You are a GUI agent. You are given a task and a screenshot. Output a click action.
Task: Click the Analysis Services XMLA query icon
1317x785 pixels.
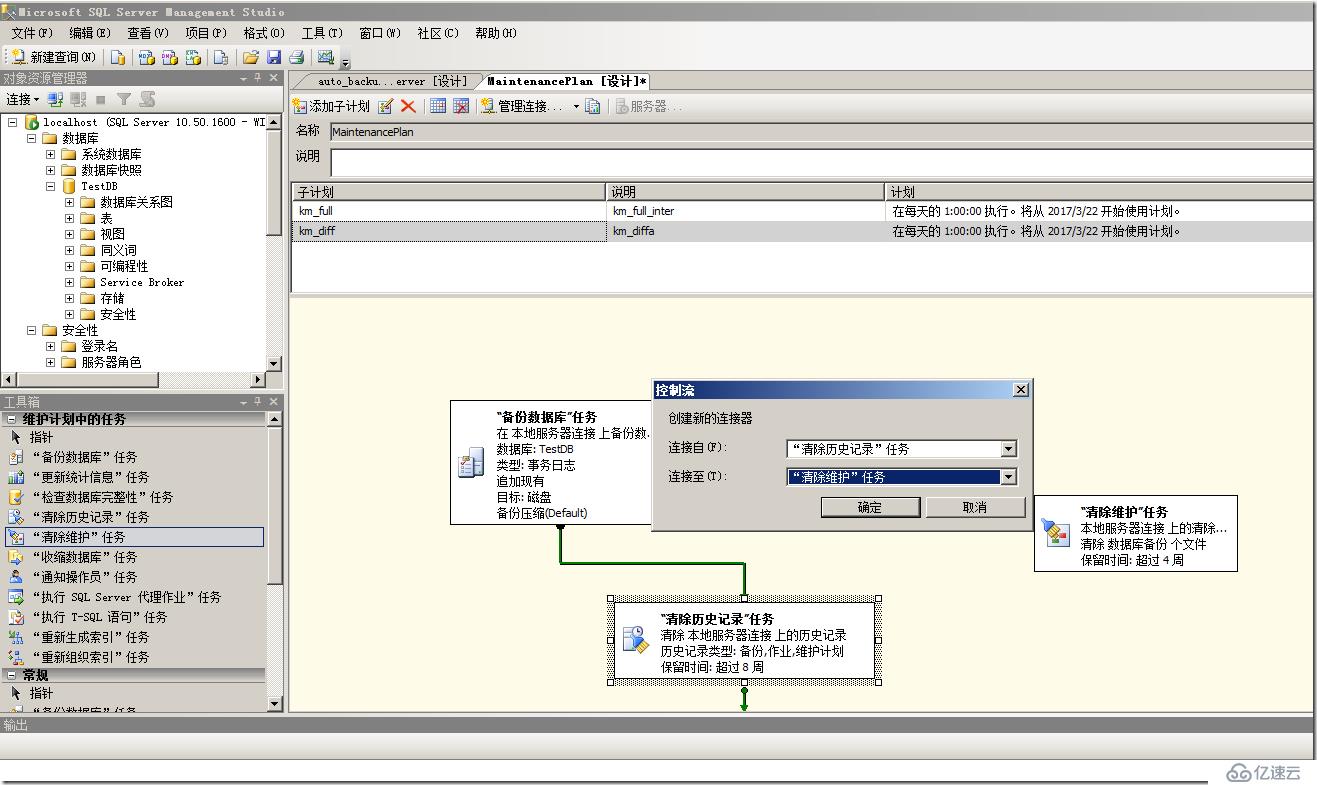195,57
